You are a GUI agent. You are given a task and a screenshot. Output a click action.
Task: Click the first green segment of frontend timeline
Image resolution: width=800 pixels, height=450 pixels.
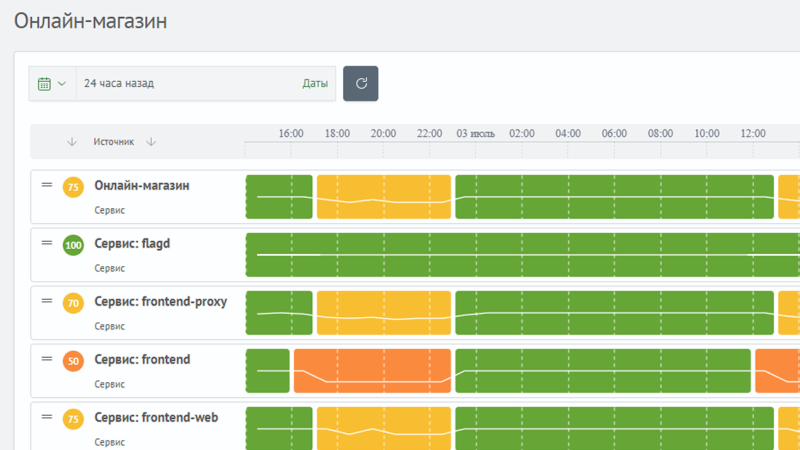tap(267, 371)
